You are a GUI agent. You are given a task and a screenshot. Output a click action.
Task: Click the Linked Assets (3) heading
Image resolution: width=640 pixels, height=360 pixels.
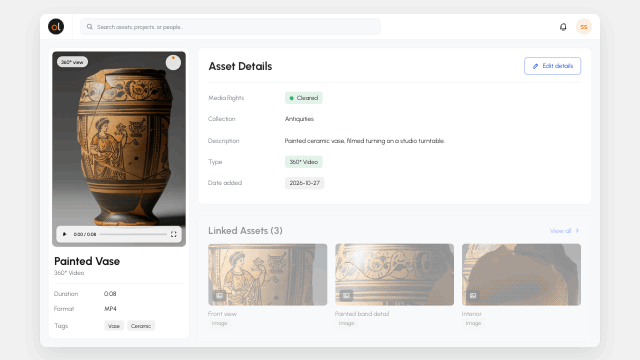(245, 231)
